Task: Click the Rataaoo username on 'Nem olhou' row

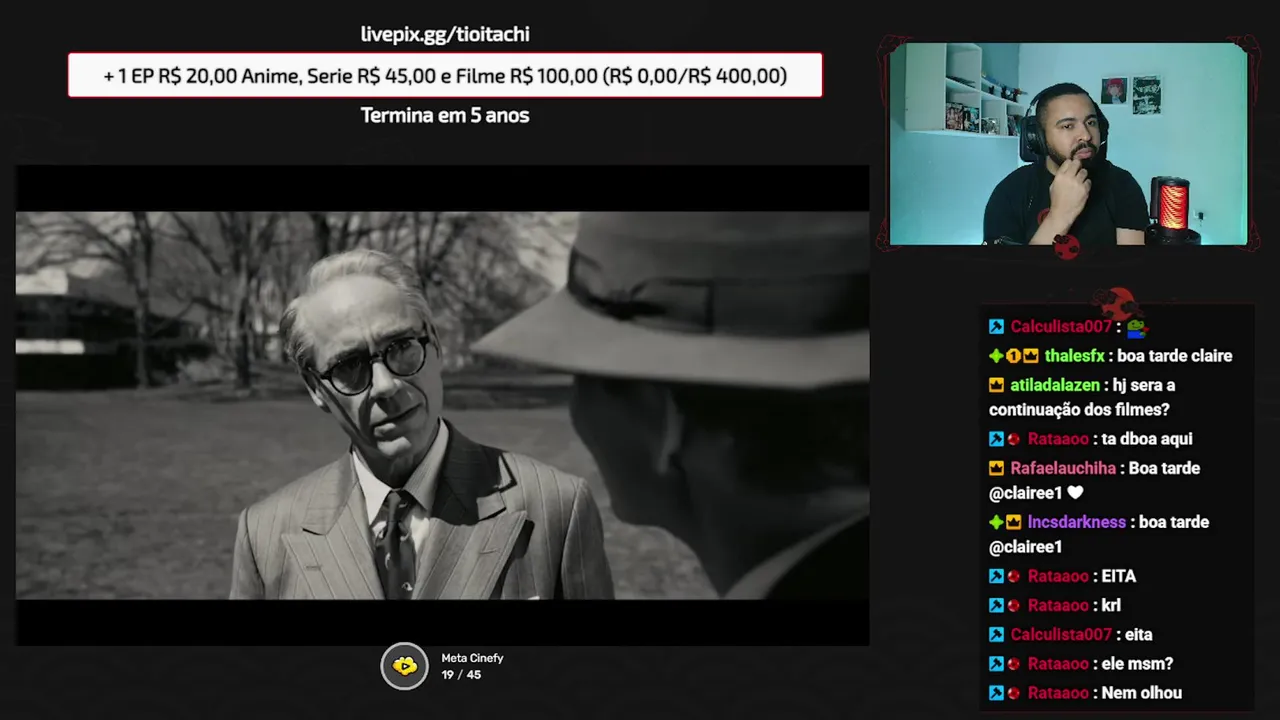Action: pyautogui.click(x=1058, y=693)
